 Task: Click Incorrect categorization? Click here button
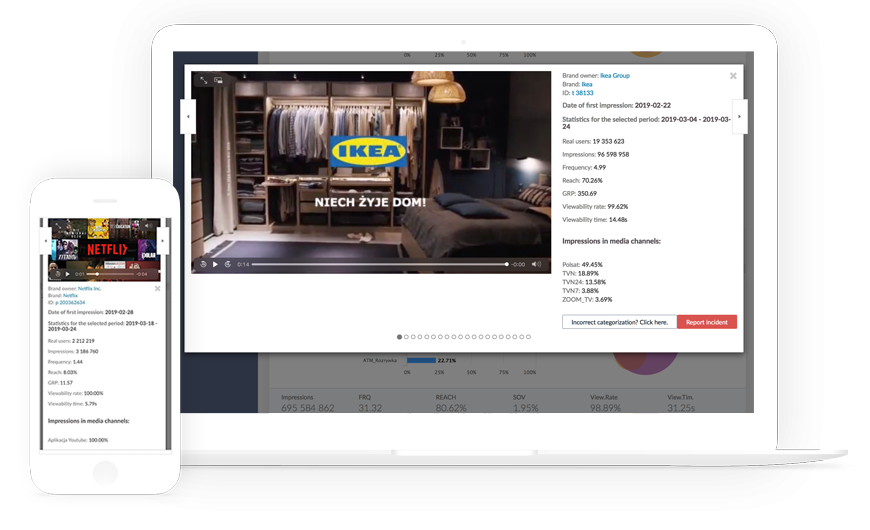coord(619,322)
